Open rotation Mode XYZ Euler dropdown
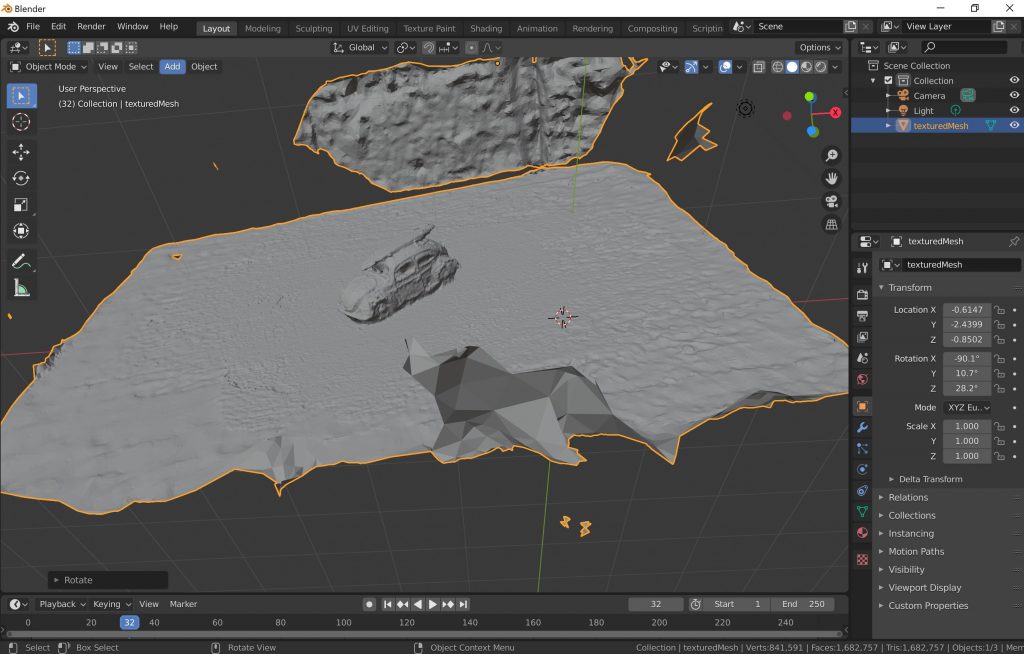 coord(967,408)
